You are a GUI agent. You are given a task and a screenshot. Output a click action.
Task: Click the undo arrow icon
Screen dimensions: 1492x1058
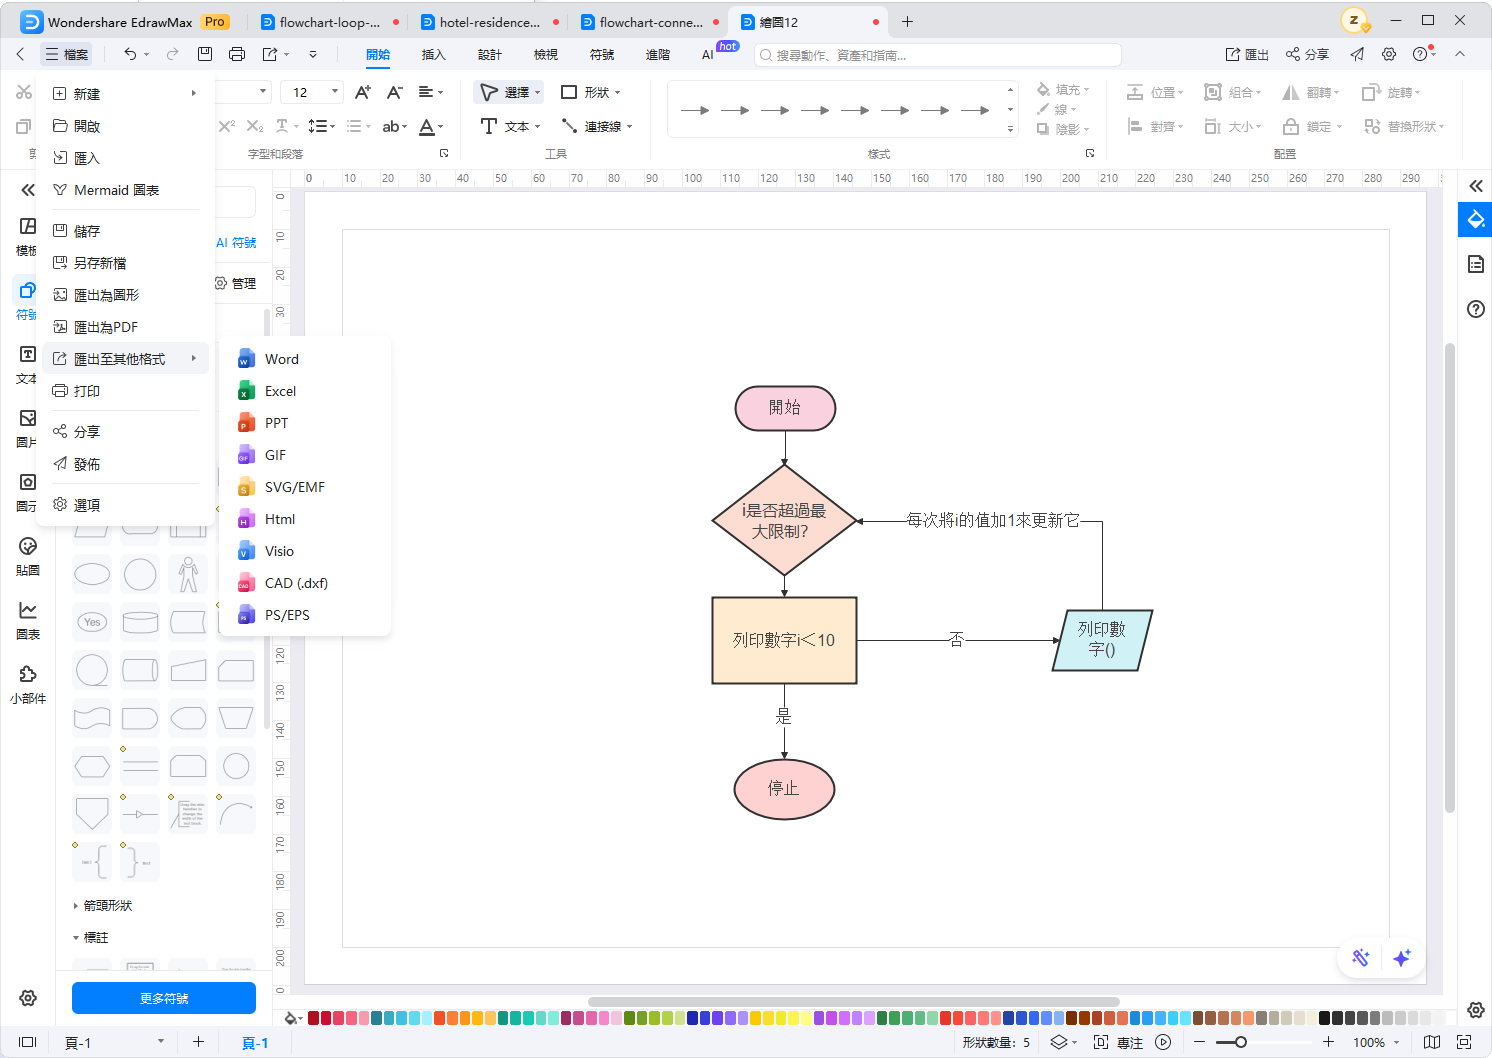click(x=130, y=54)
